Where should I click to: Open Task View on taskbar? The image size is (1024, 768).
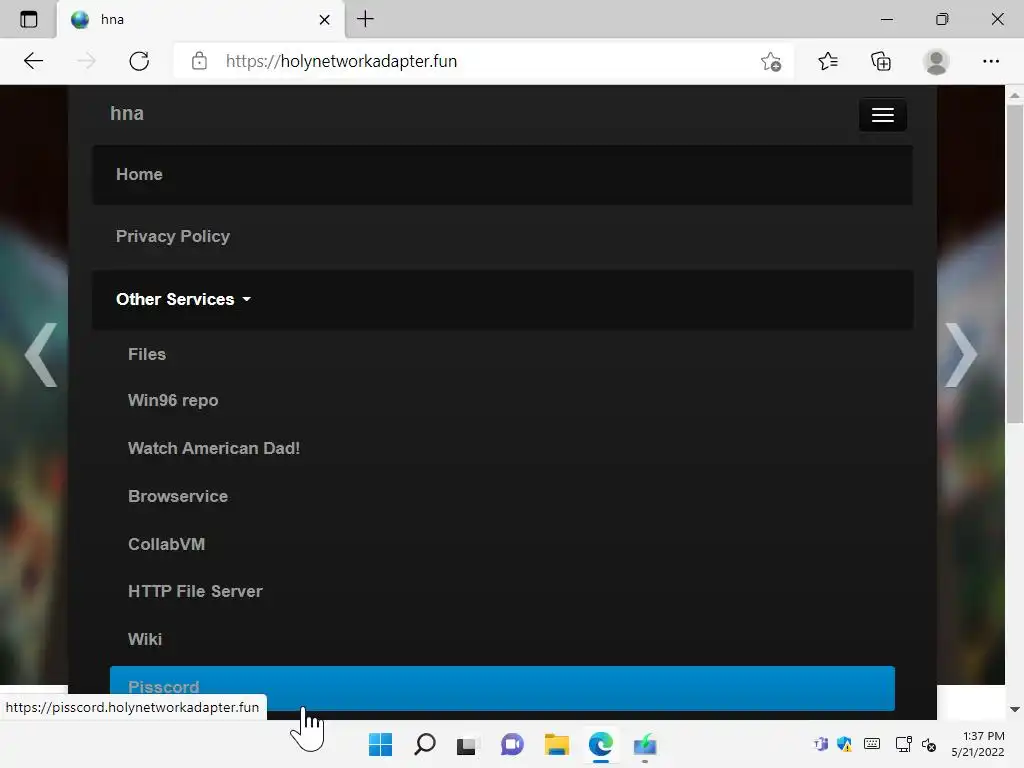[466, 744]
